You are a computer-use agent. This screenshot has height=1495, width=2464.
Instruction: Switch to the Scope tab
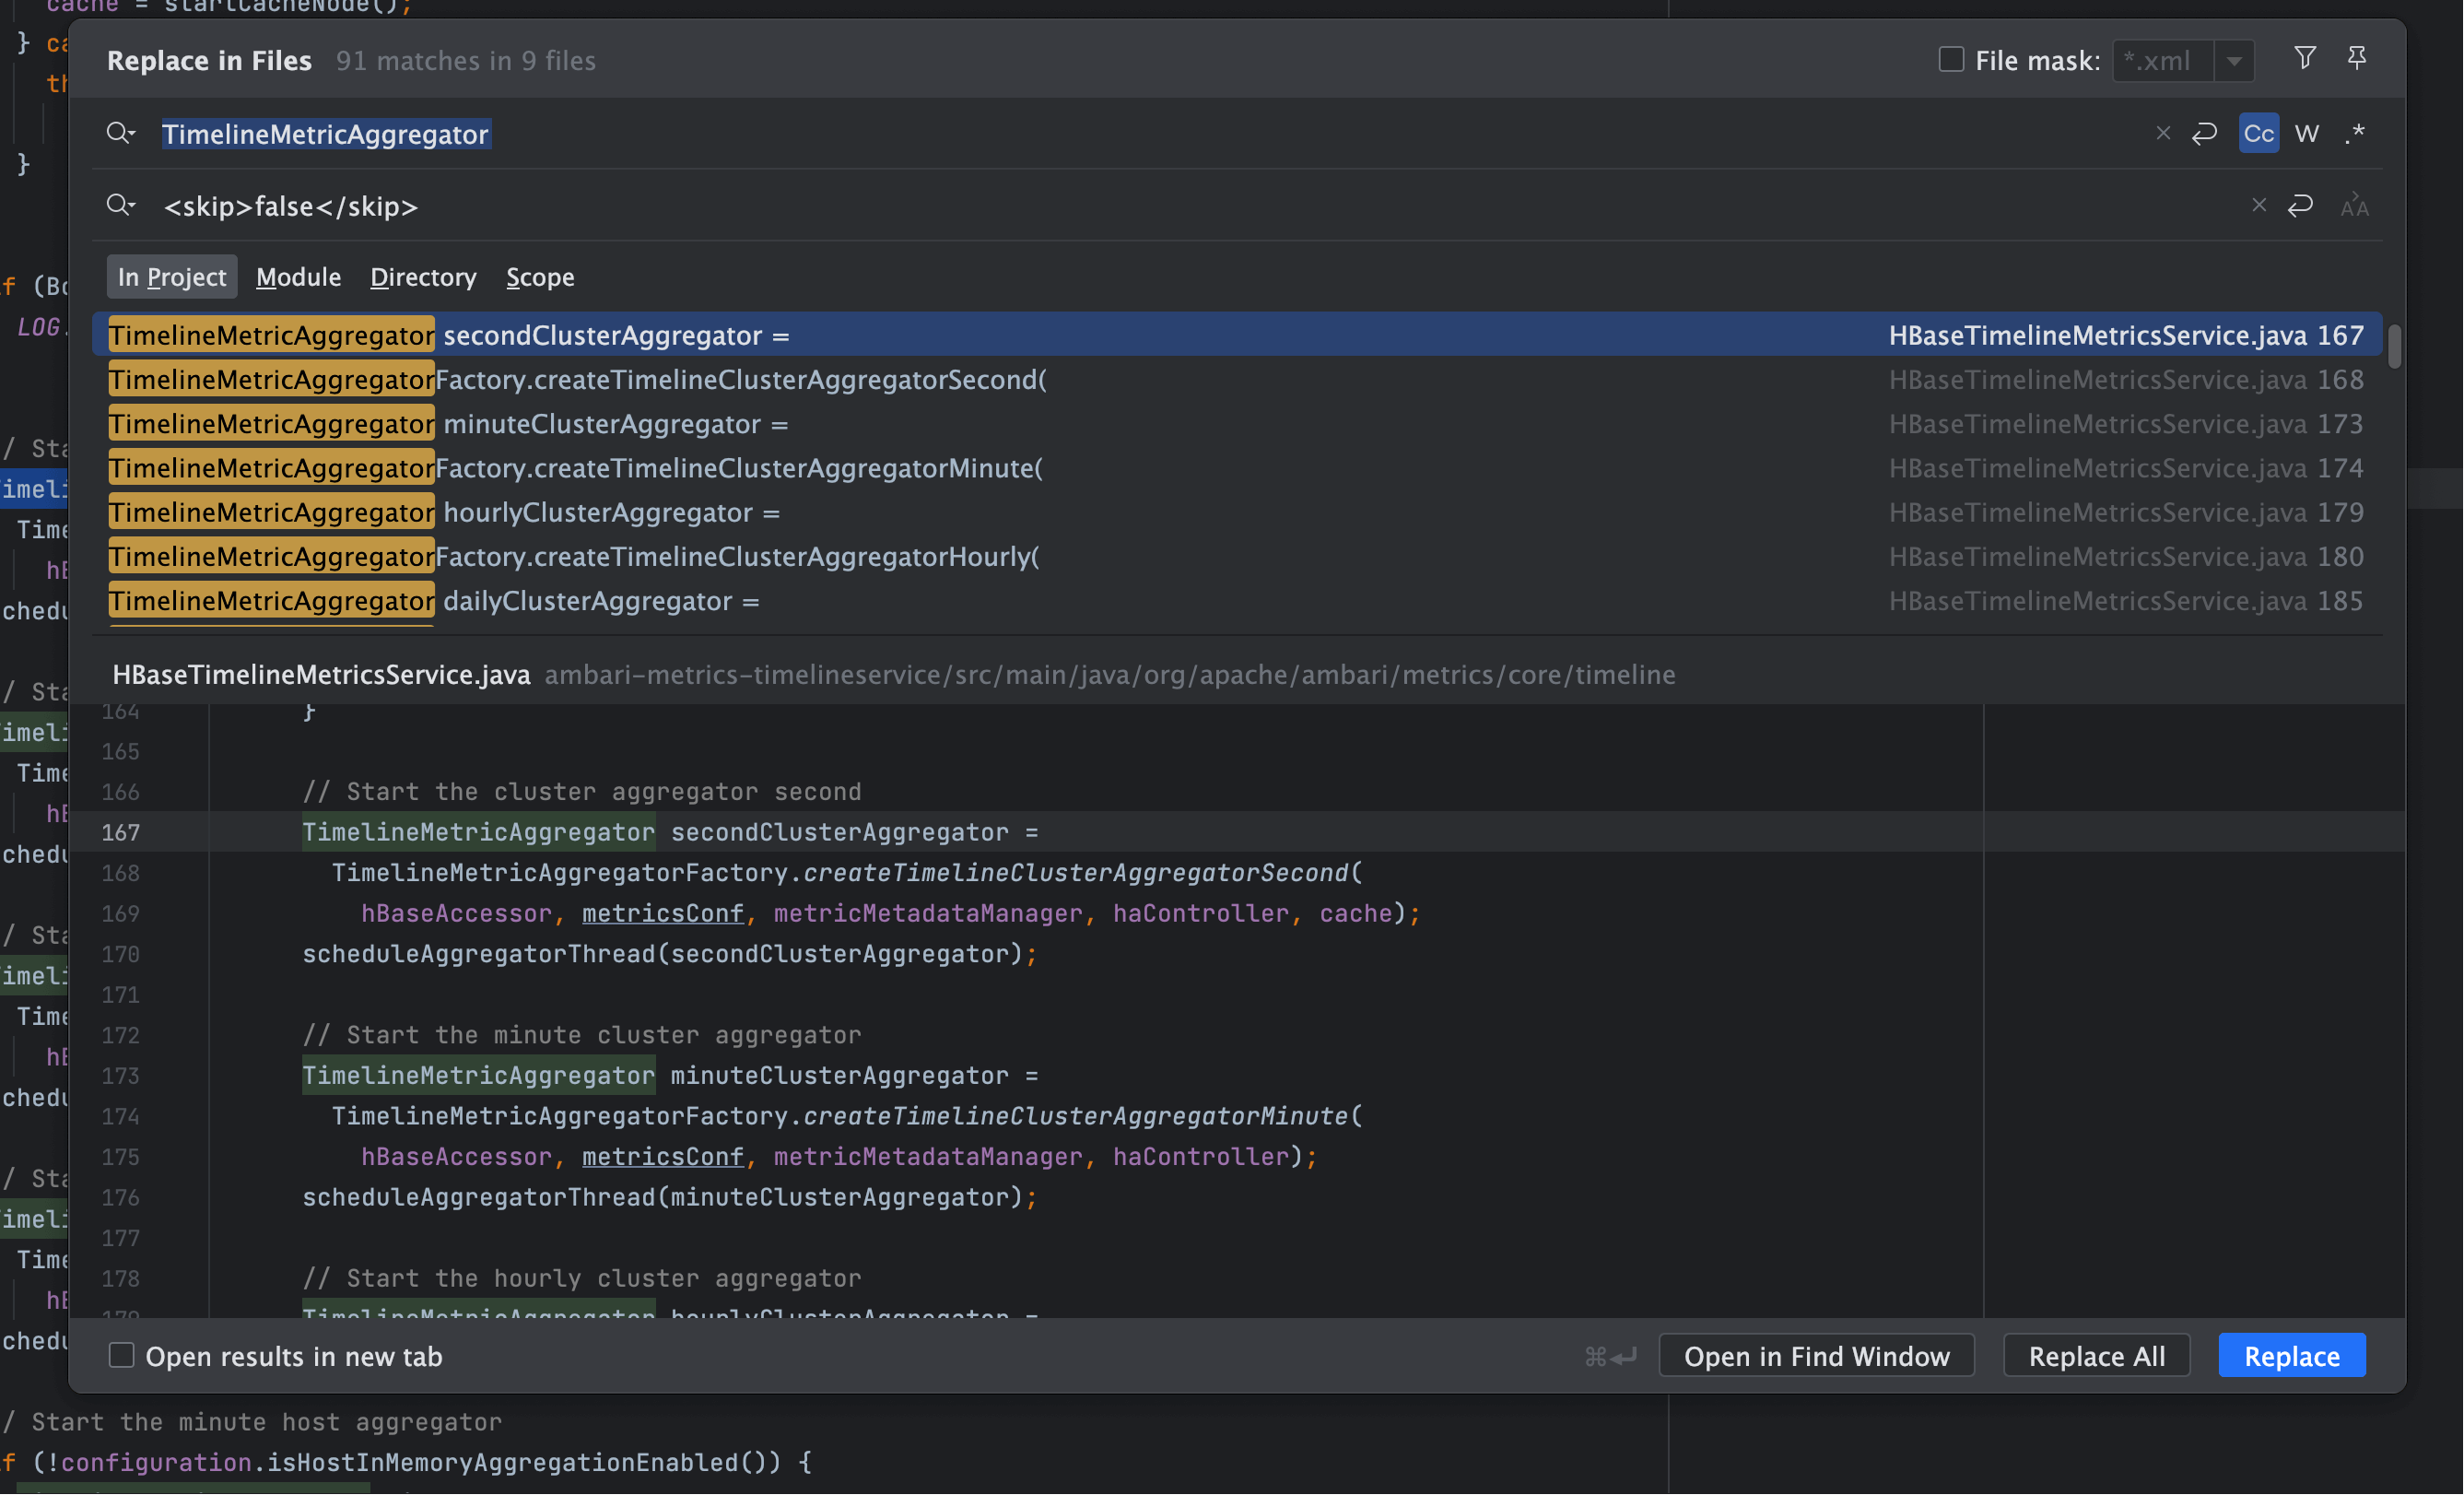click(540, 277)
